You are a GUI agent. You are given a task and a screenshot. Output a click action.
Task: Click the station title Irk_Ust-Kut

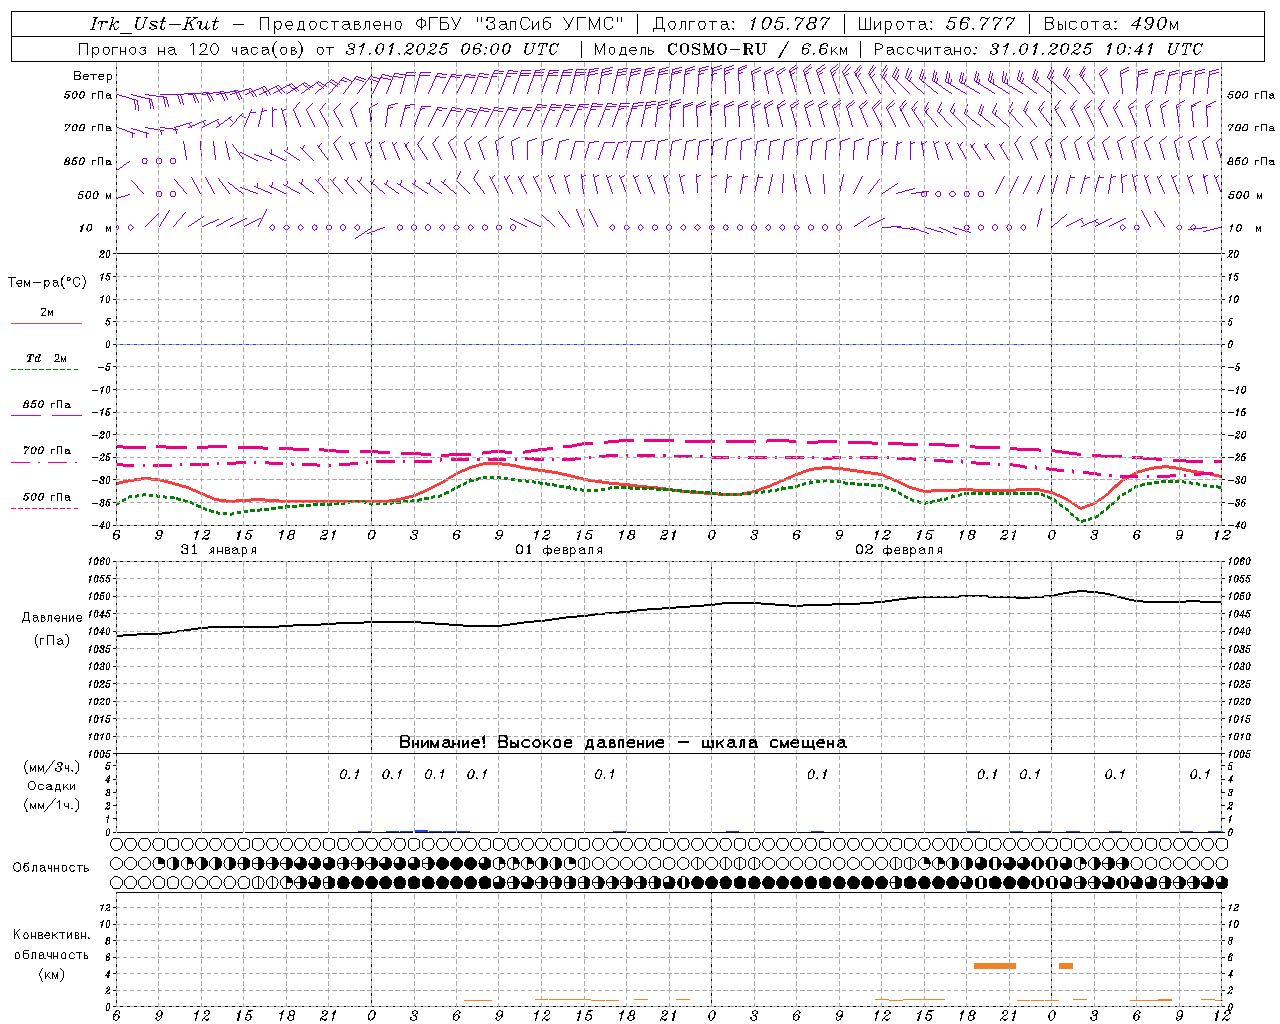pyautogui.click(x=154, y=24)
